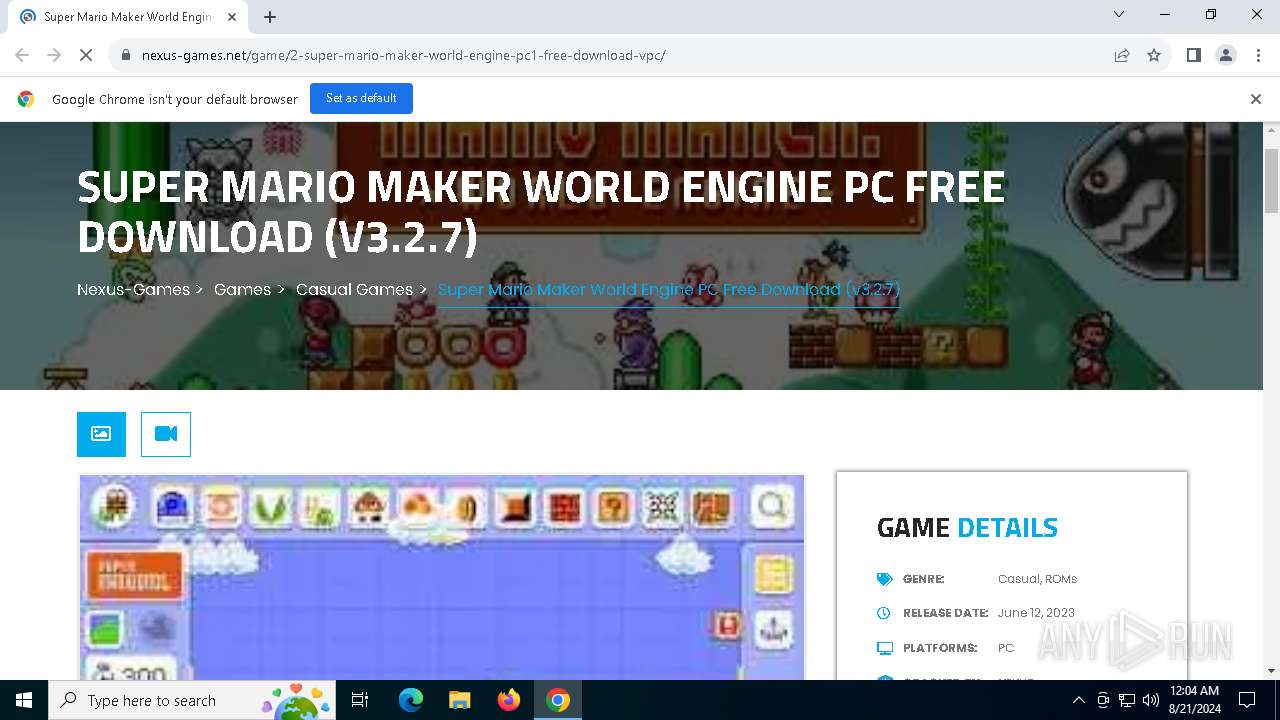Launch Firefox from taskbar
The width and height of the screenshot is (1280, 720).
click(x=509, y=700)
